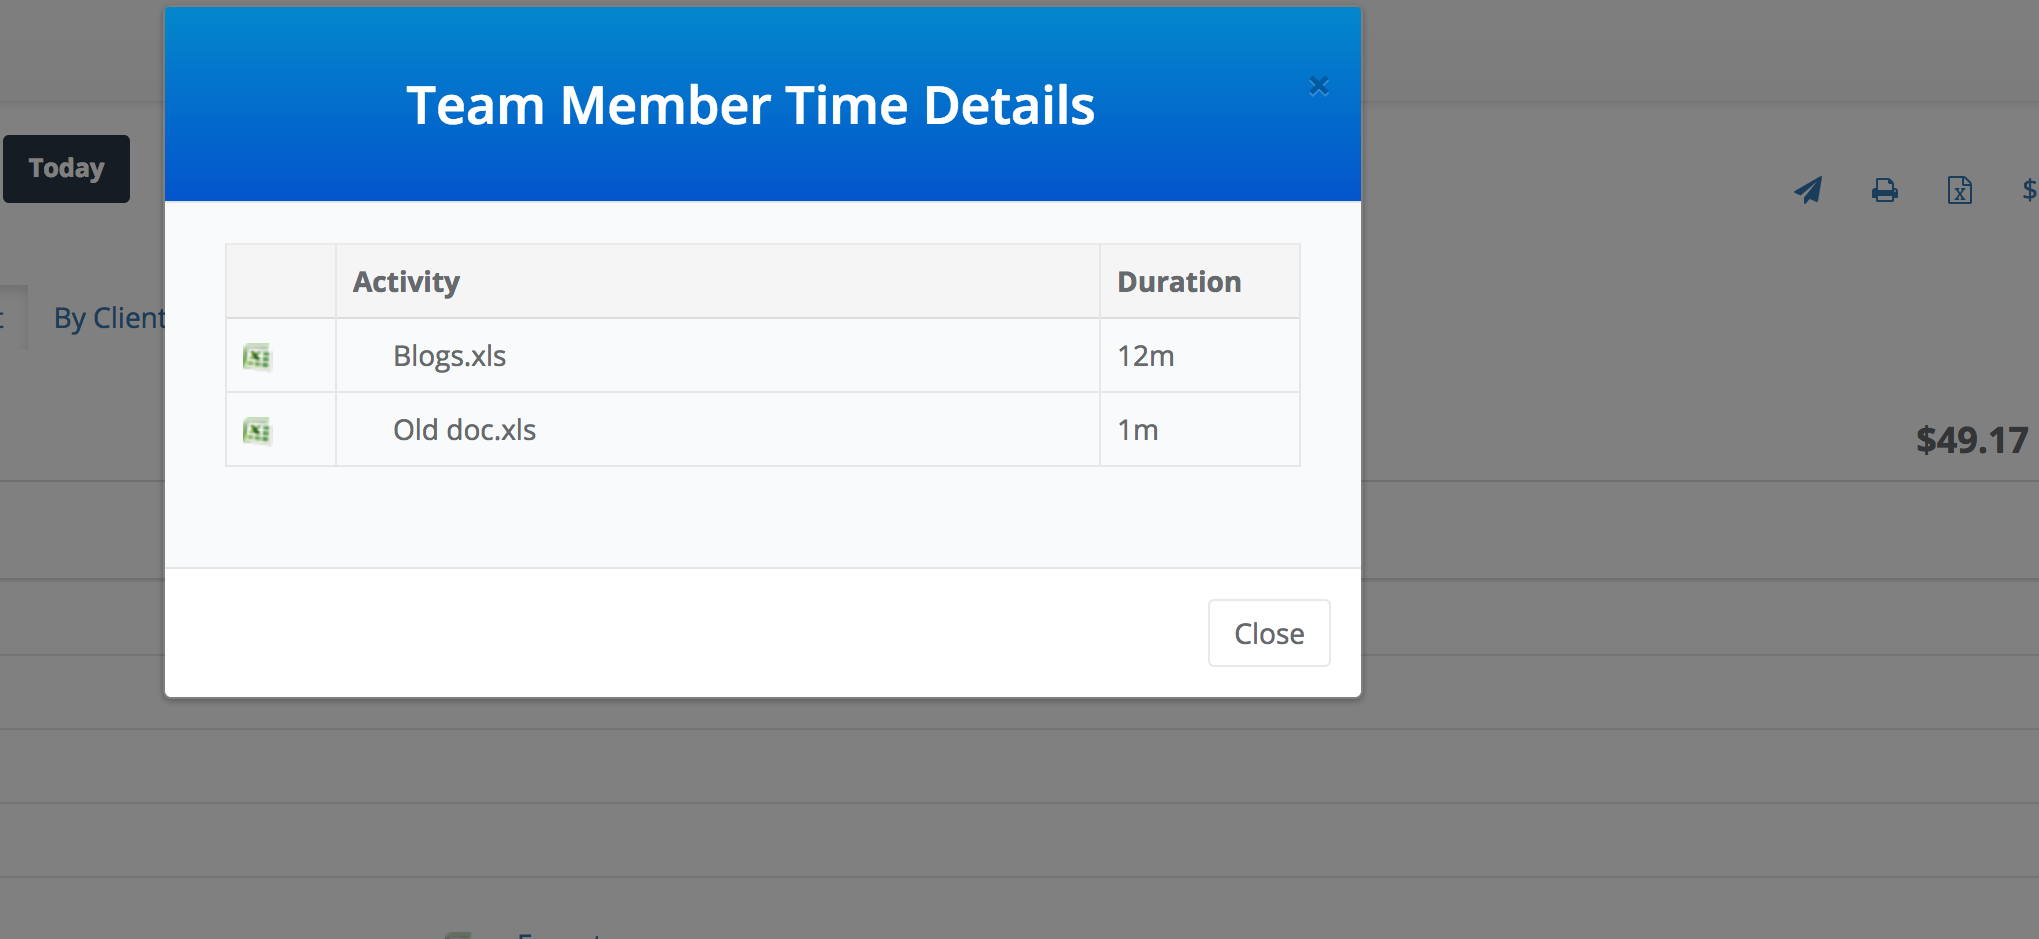2039x939 pixels.
Task: Dismiss the dialog with the X icon
Action: 1319,87
